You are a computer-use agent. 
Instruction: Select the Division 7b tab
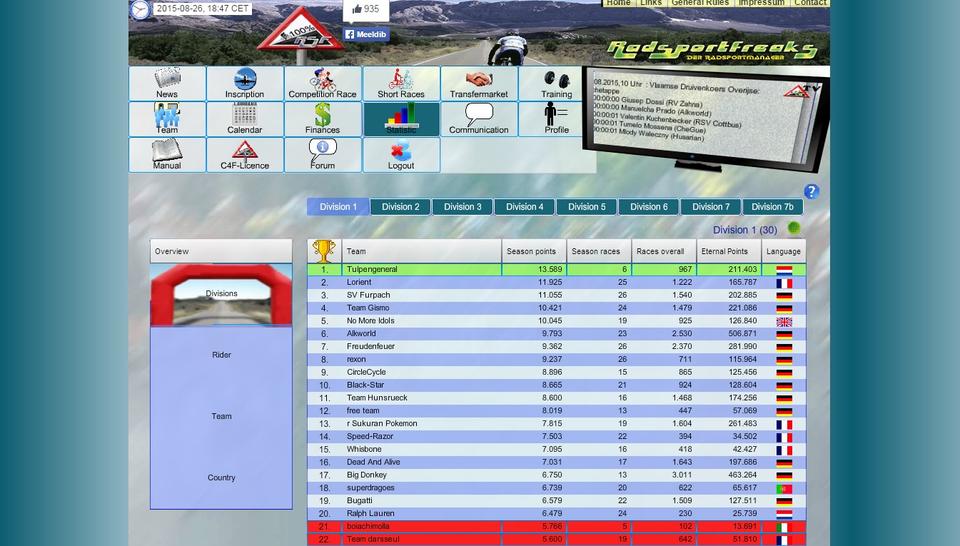coord(772,207)
